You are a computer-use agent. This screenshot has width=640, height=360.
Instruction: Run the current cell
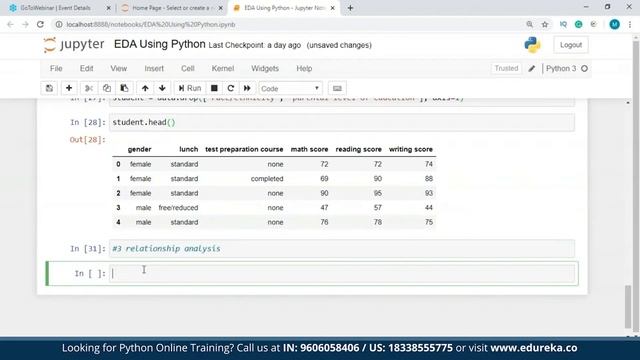tap(190, 88)
